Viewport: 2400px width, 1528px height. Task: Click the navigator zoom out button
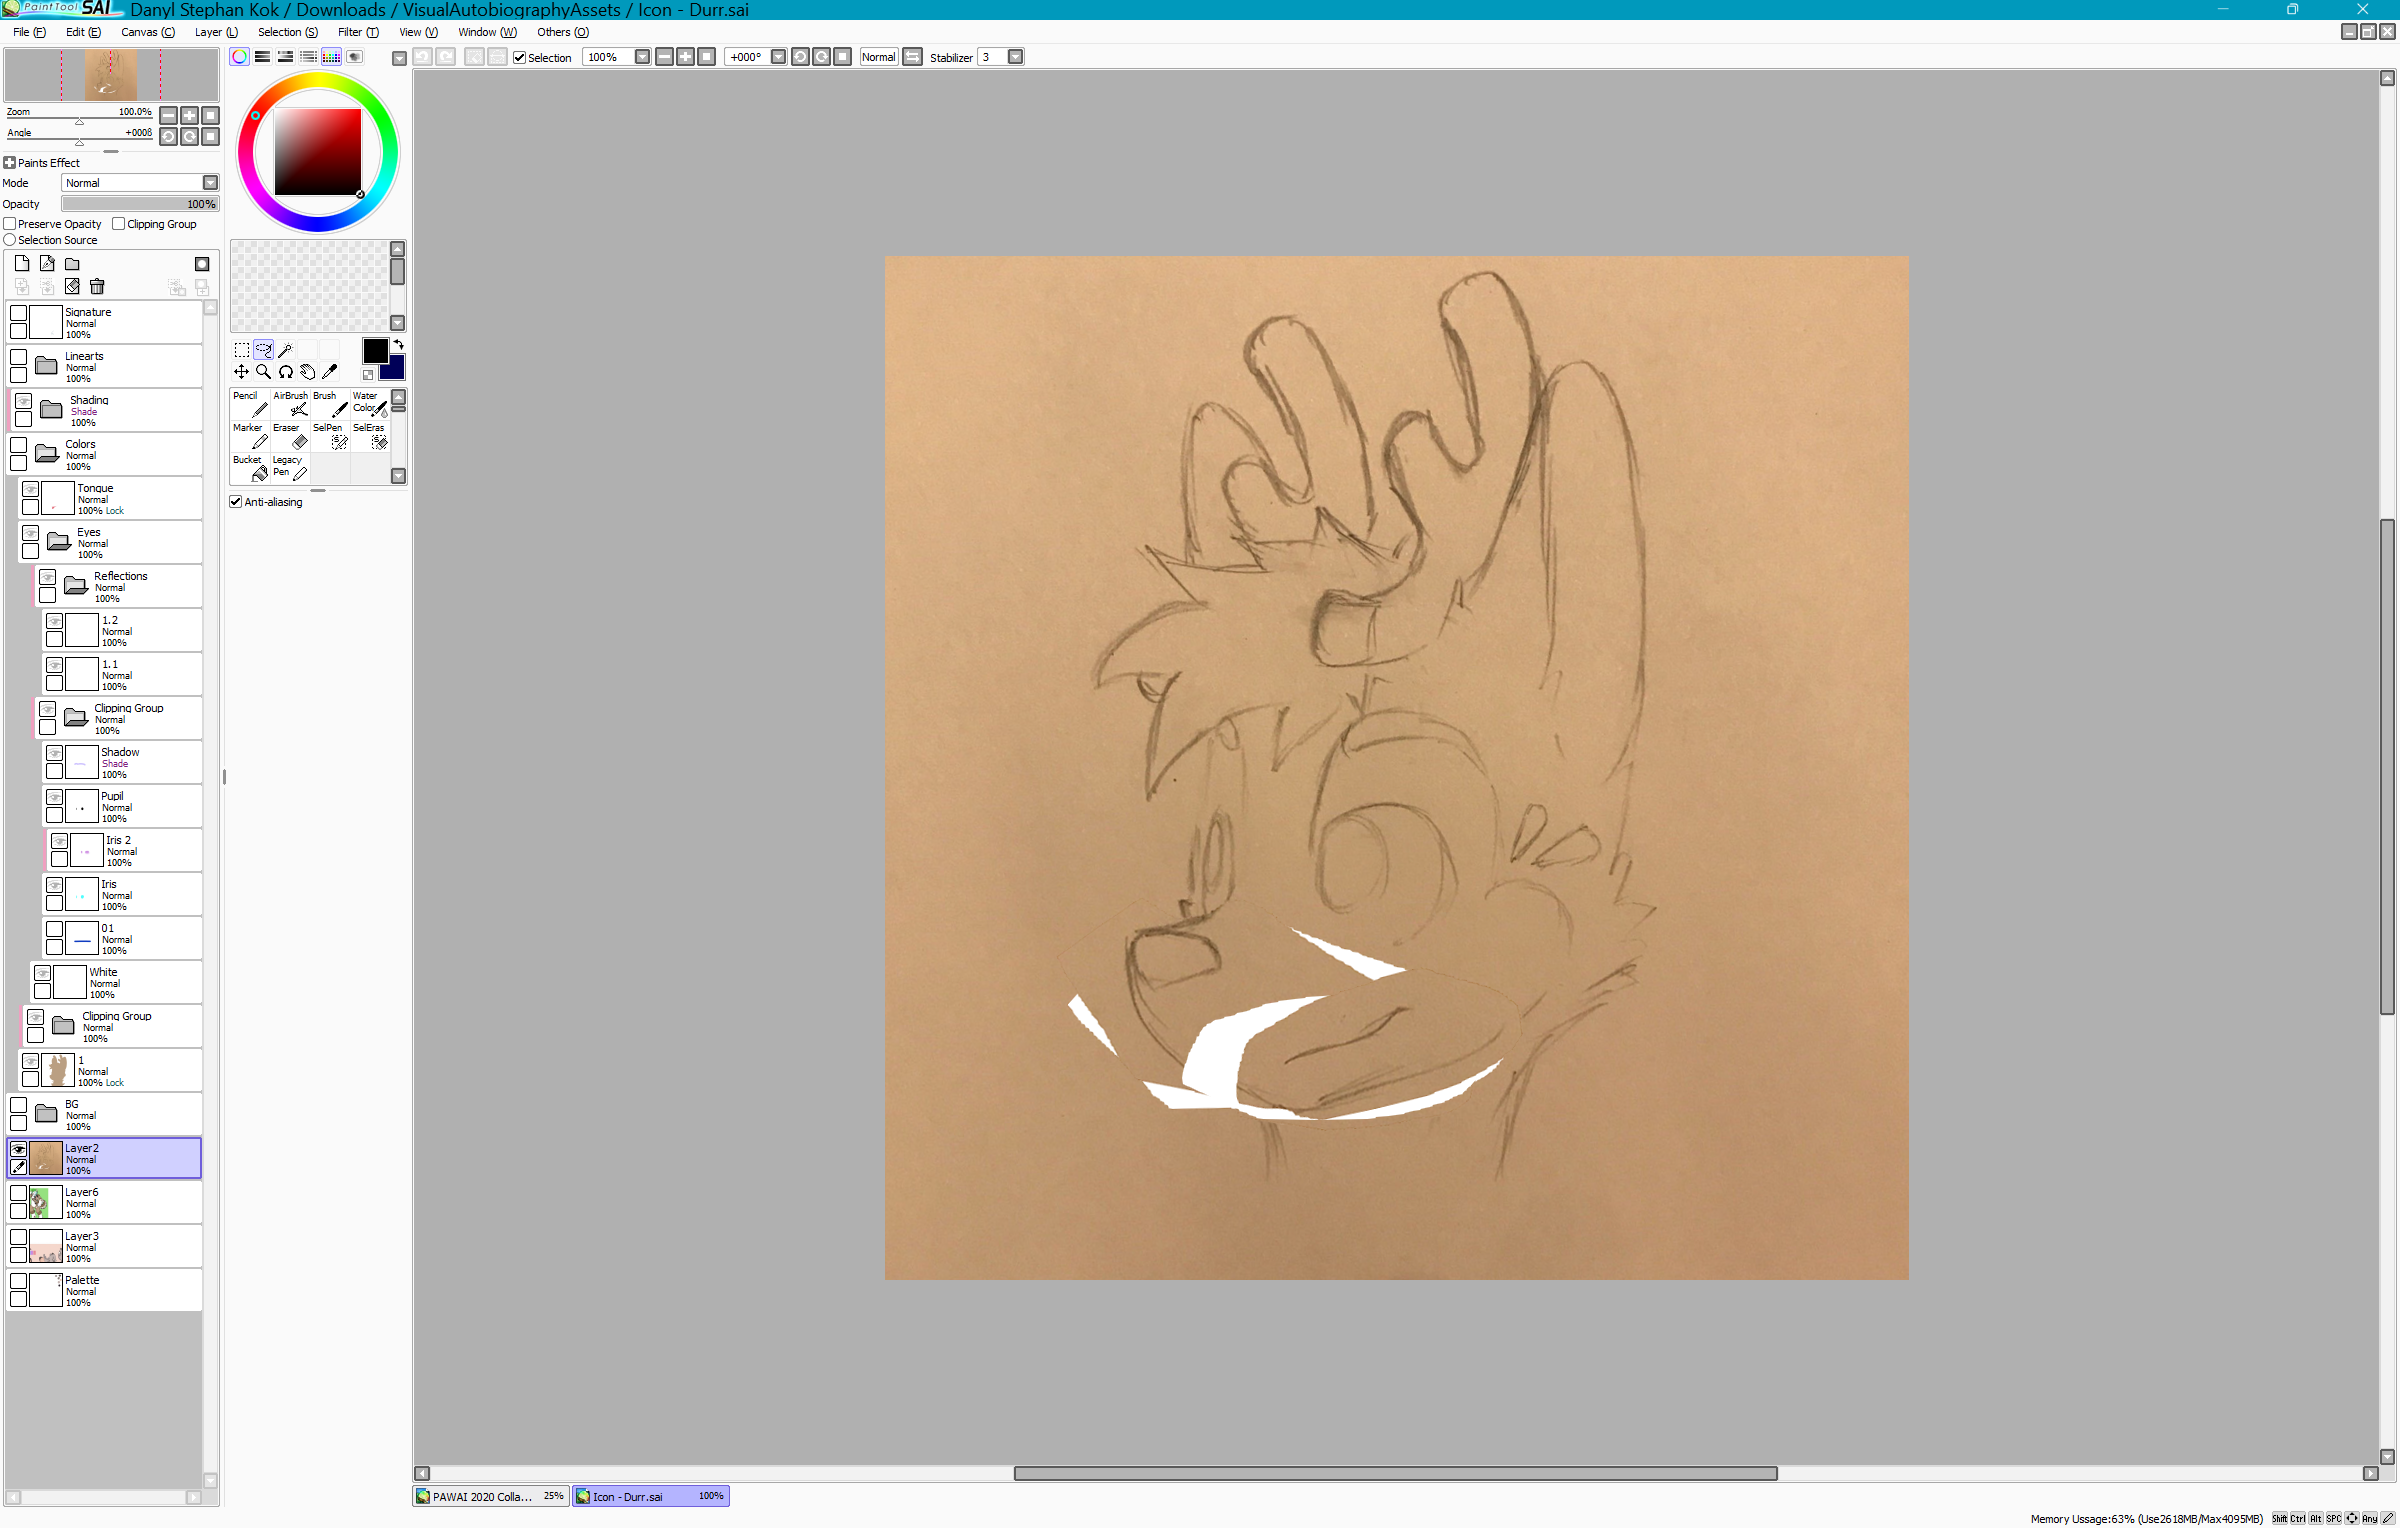point(169,115)
